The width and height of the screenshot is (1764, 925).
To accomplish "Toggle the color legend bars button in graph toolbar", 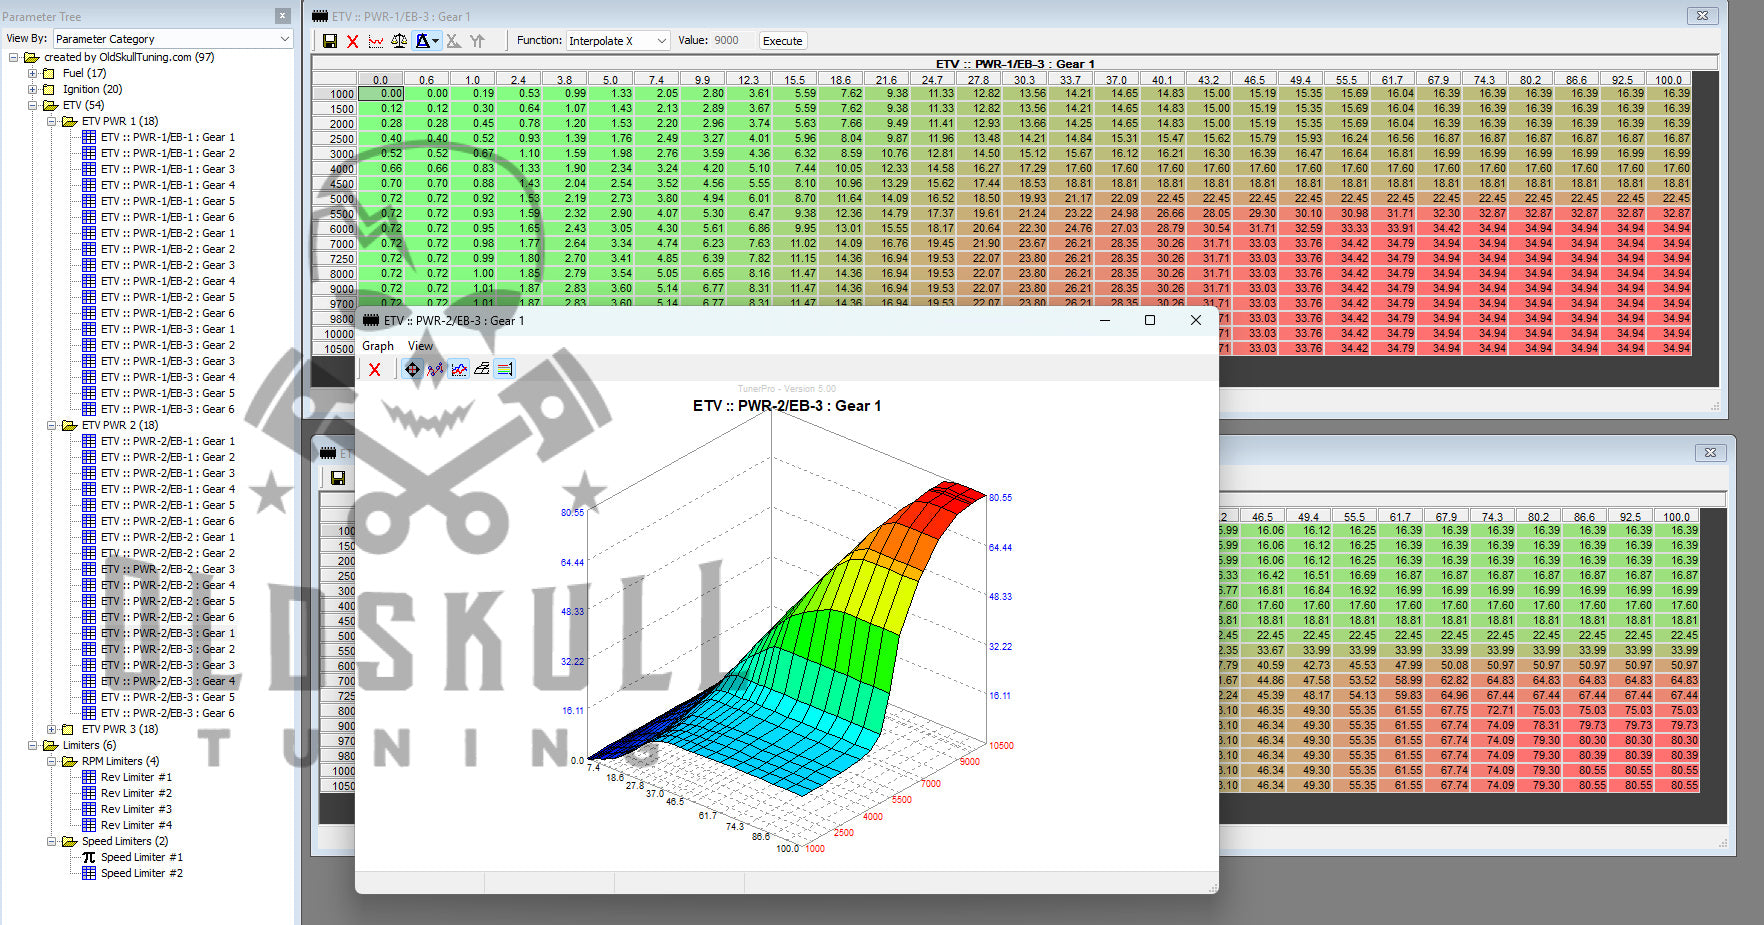I will pyautogui.click(x=505, y=370).
